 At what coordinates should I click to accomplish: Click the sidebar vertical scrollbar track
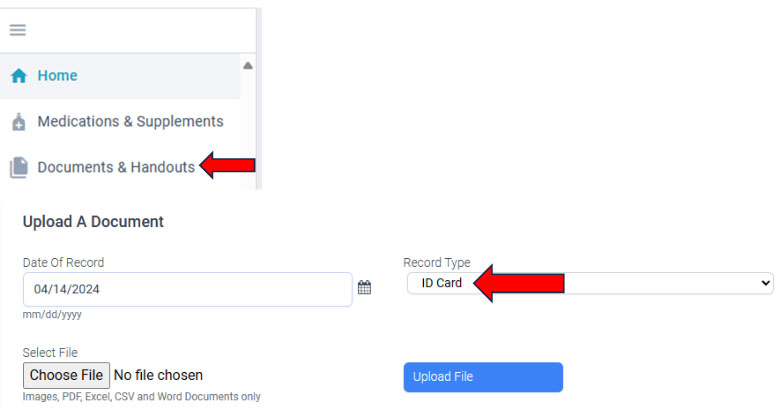point(248,130)
